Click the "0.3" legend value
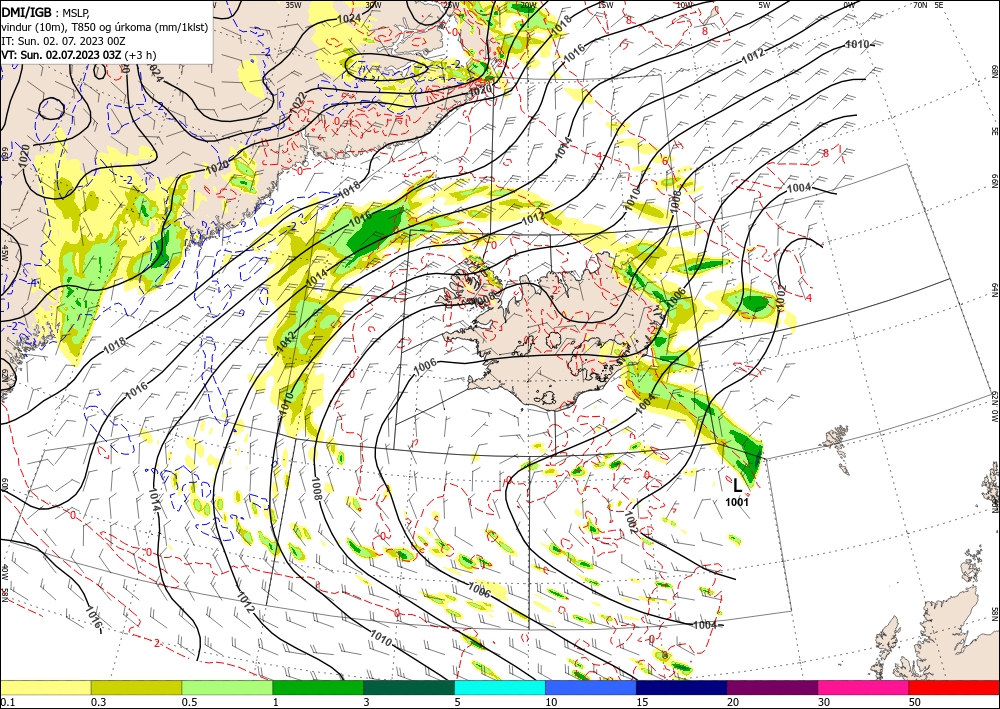 pos(98,702)
